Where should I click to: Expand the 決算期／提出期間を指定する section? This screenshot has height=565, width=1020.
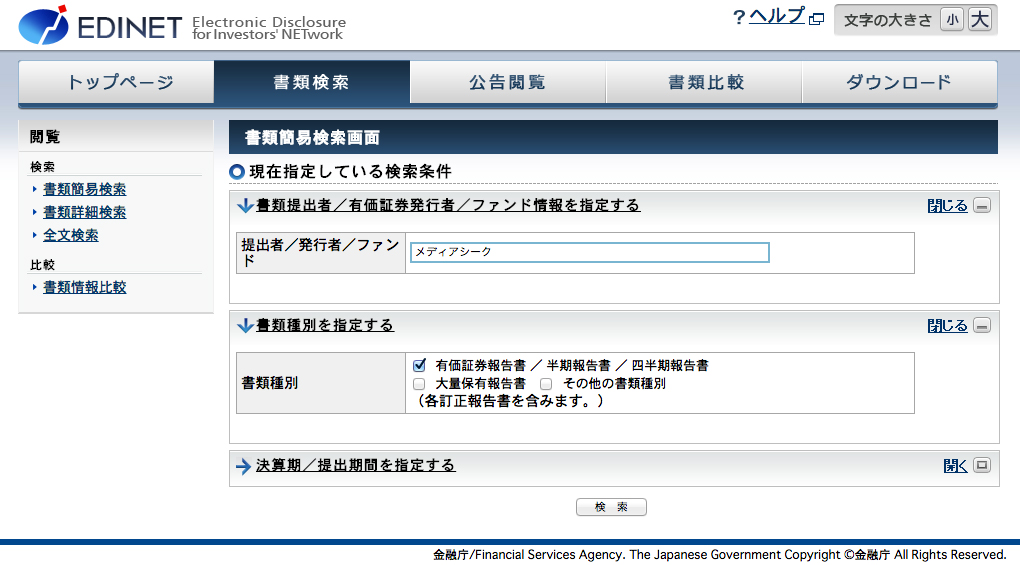(x=355, y=466)
